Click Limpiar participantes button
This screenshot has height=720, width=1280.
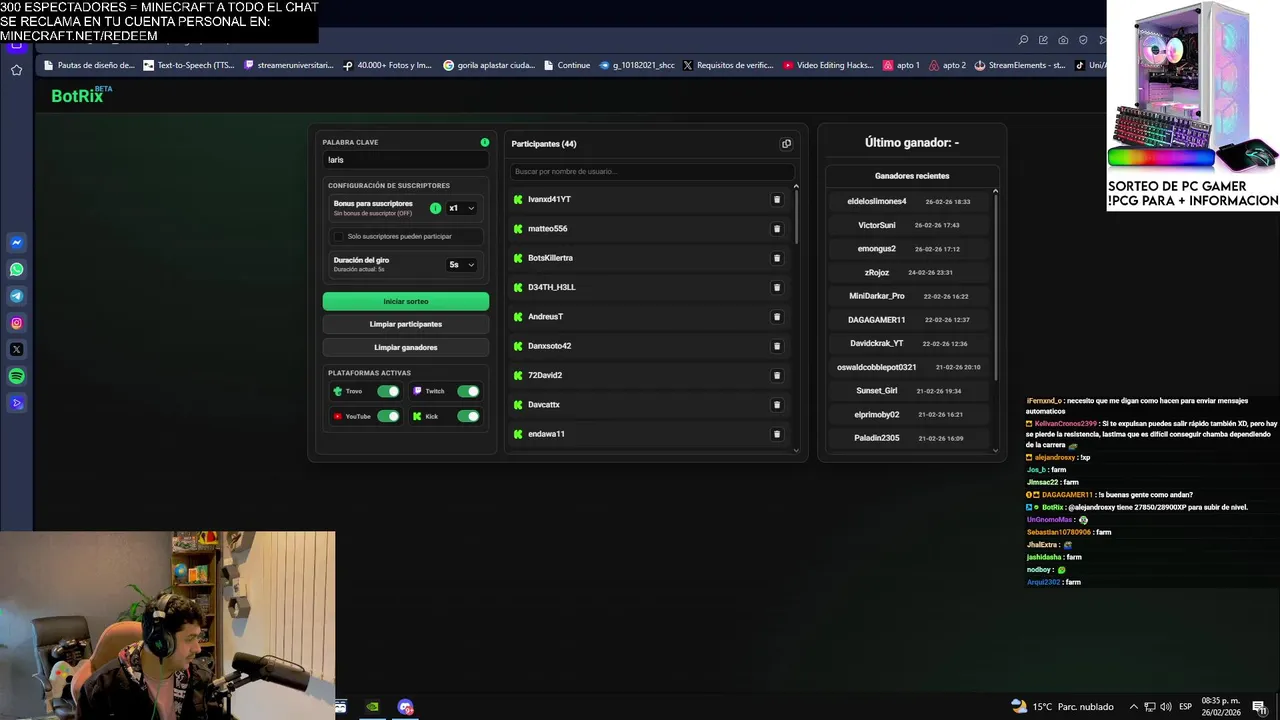tap(406, 324)
